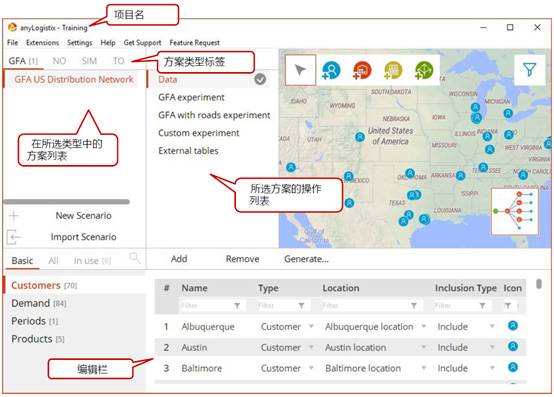Click the add factory map tool

(x=393, y=70)
